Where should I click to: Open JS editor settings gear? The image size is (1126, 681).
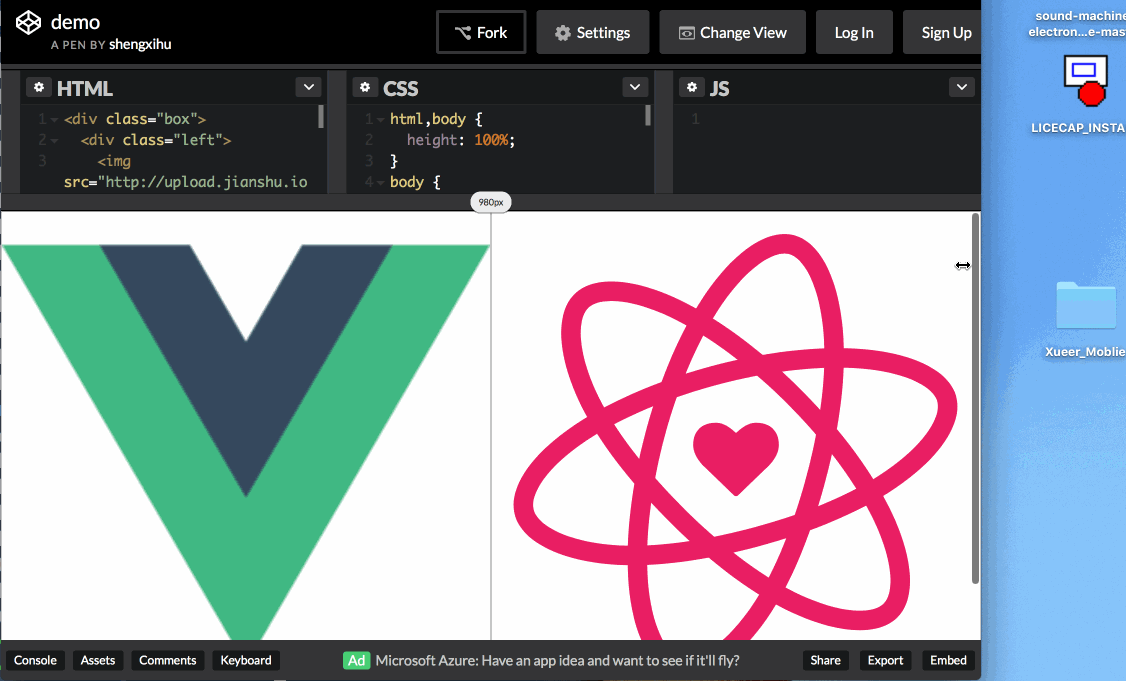[692, 87]
